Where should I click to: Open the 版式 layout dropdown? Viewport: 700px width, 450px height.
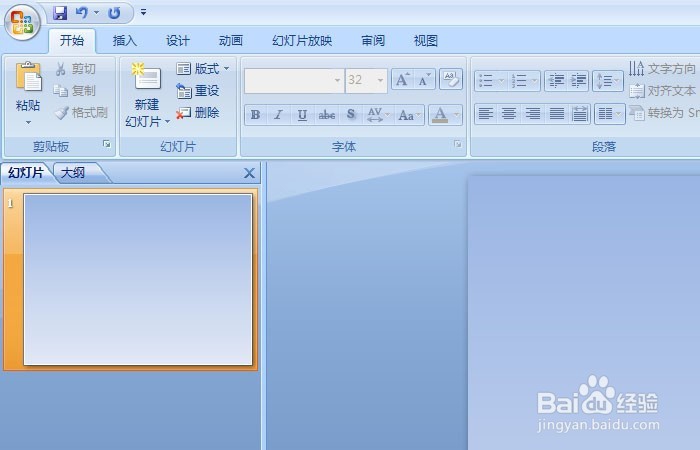[x=203, y=69]
